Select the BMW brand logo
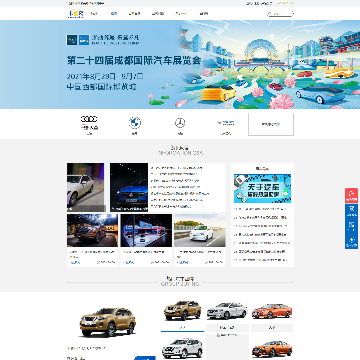Viewport: 360px width, 360px height. [x=135, y=124]
